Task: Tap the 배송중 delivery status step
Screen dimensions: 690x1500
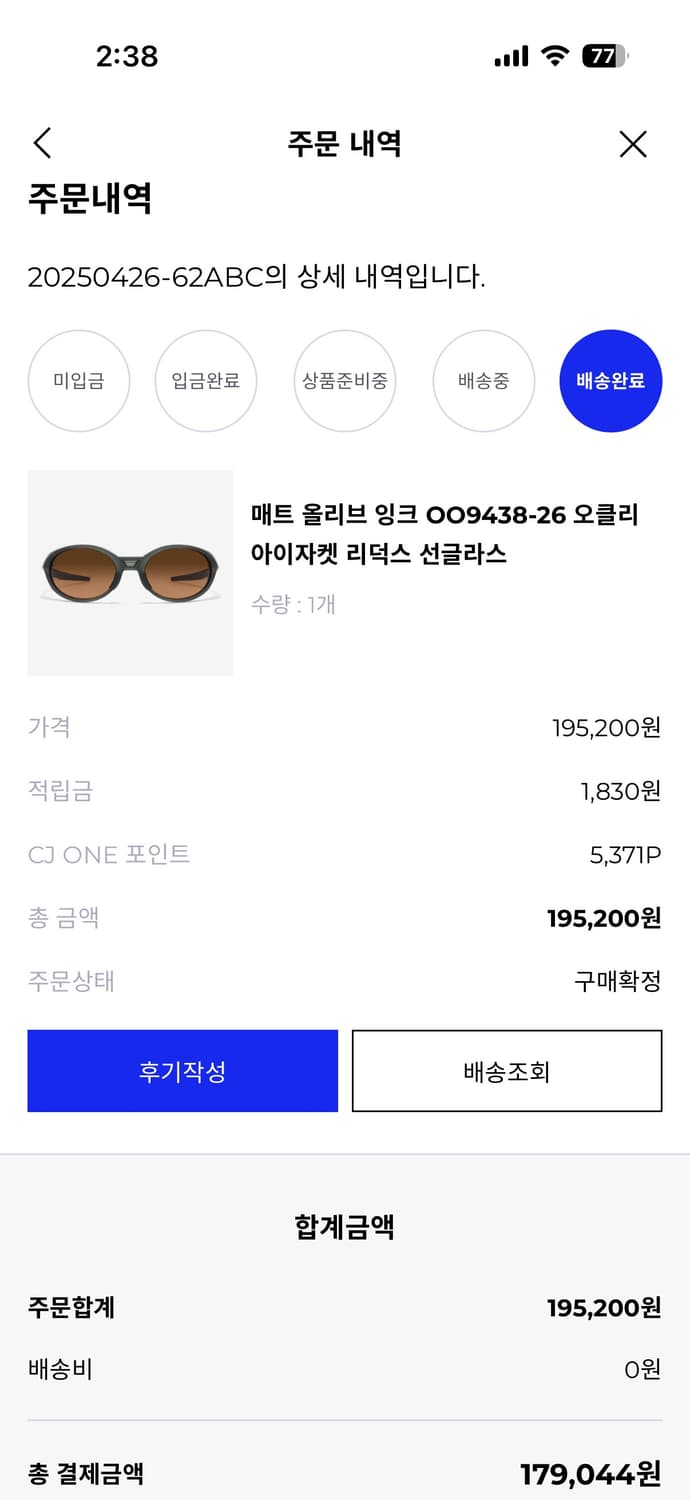Action: point(483,381)
